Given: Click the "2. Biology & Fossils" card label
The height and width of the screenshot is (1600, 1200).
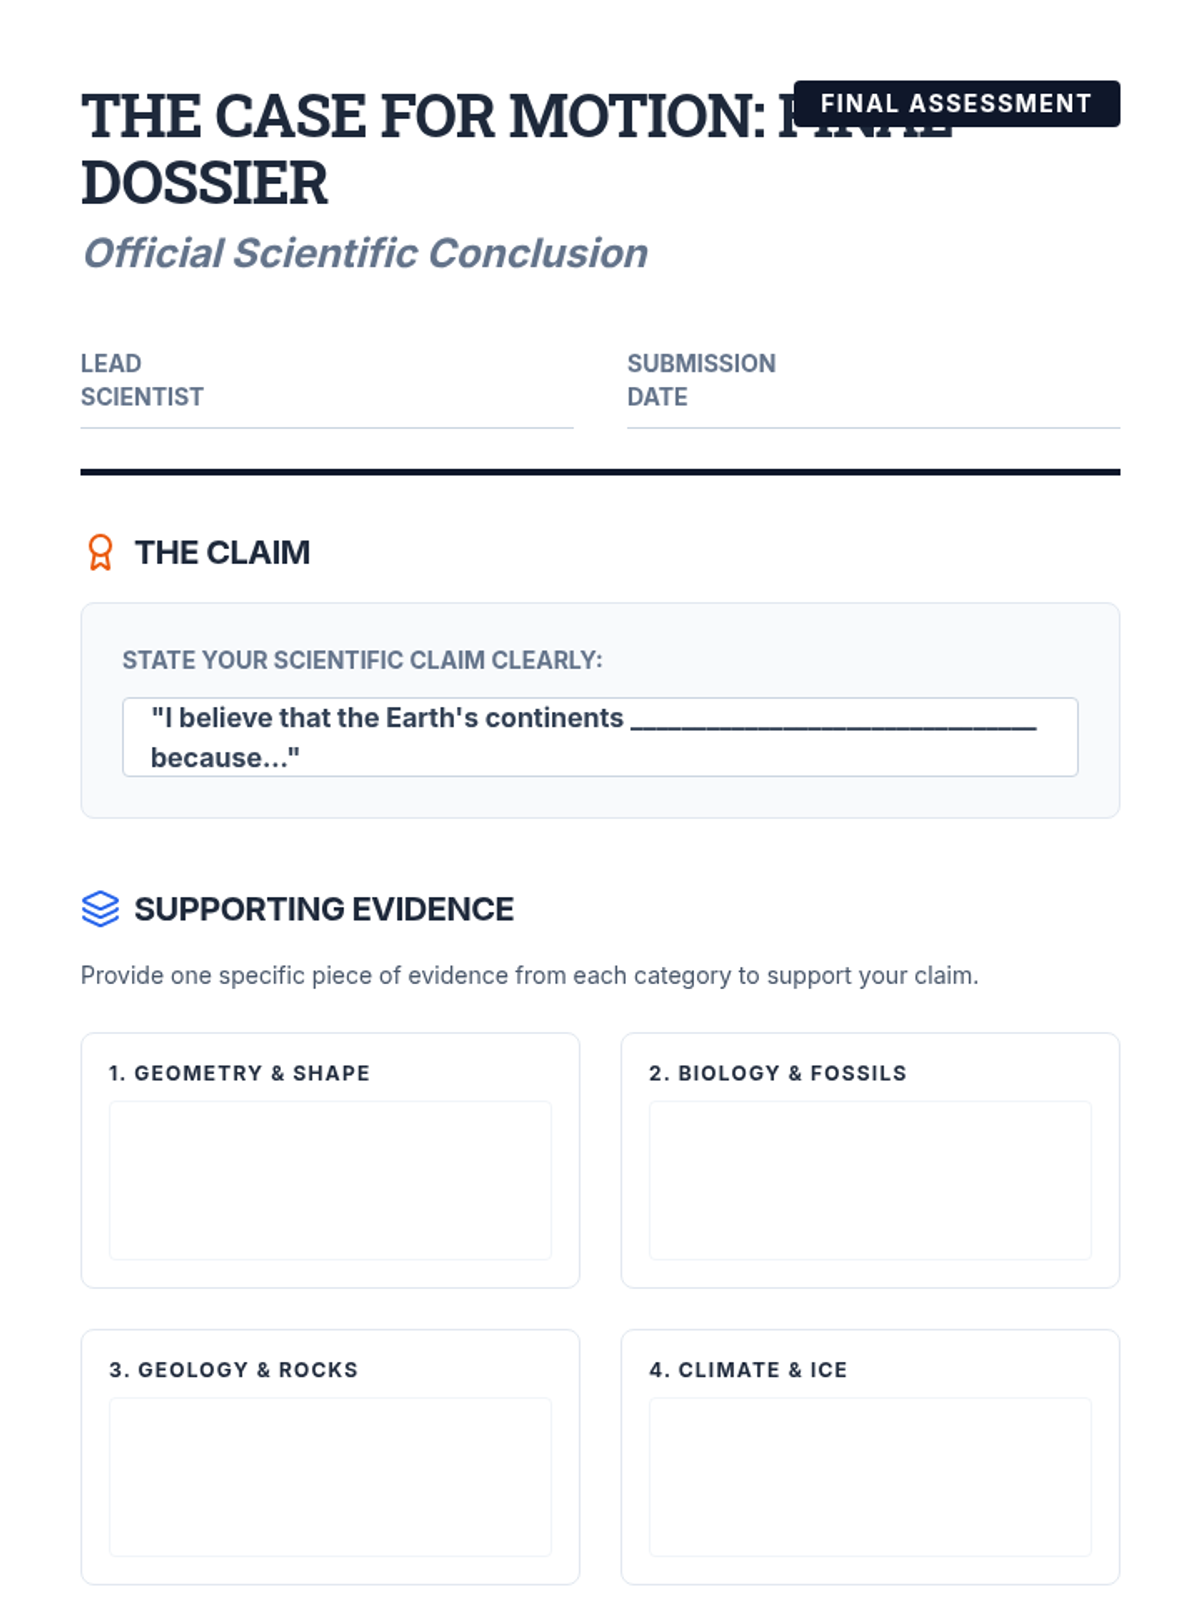Looking at the screenshot, I should tap(777, 1073).
